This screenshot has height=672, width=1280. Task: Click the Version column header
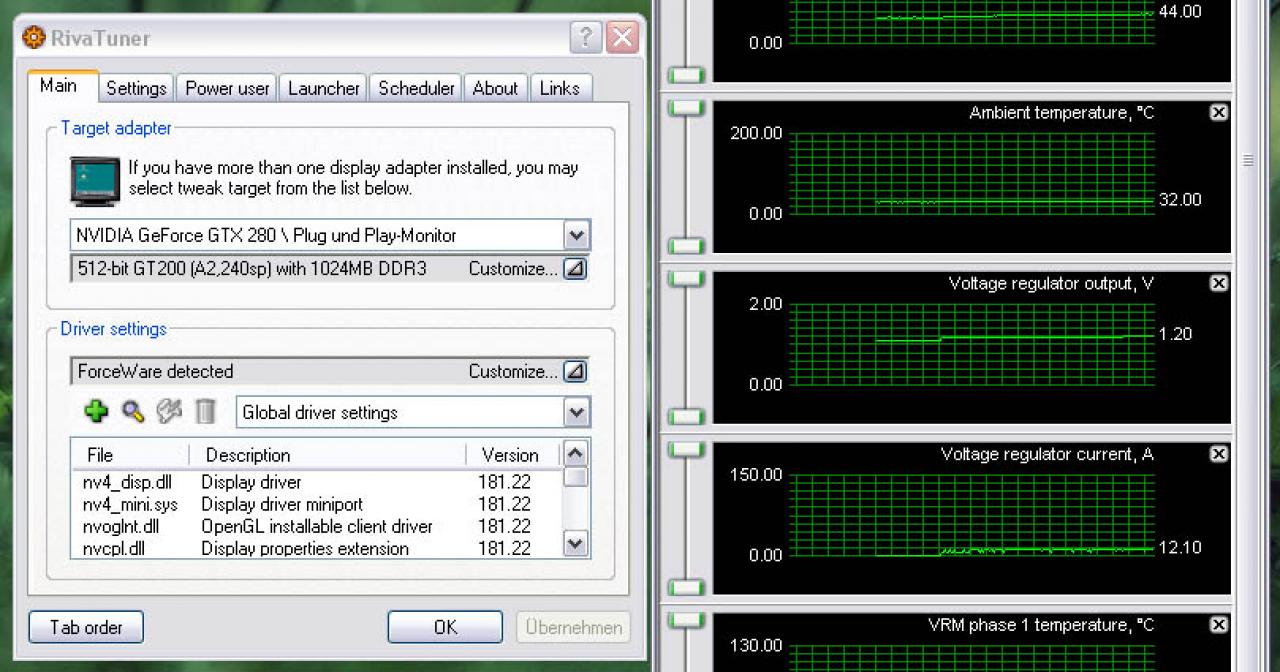pyautogui.click(x=514, y=455)
